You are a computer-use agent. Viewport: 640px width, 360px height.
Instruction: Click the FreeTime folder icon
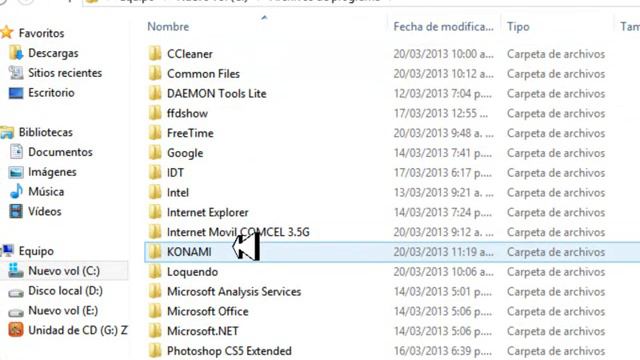[155, 133]
